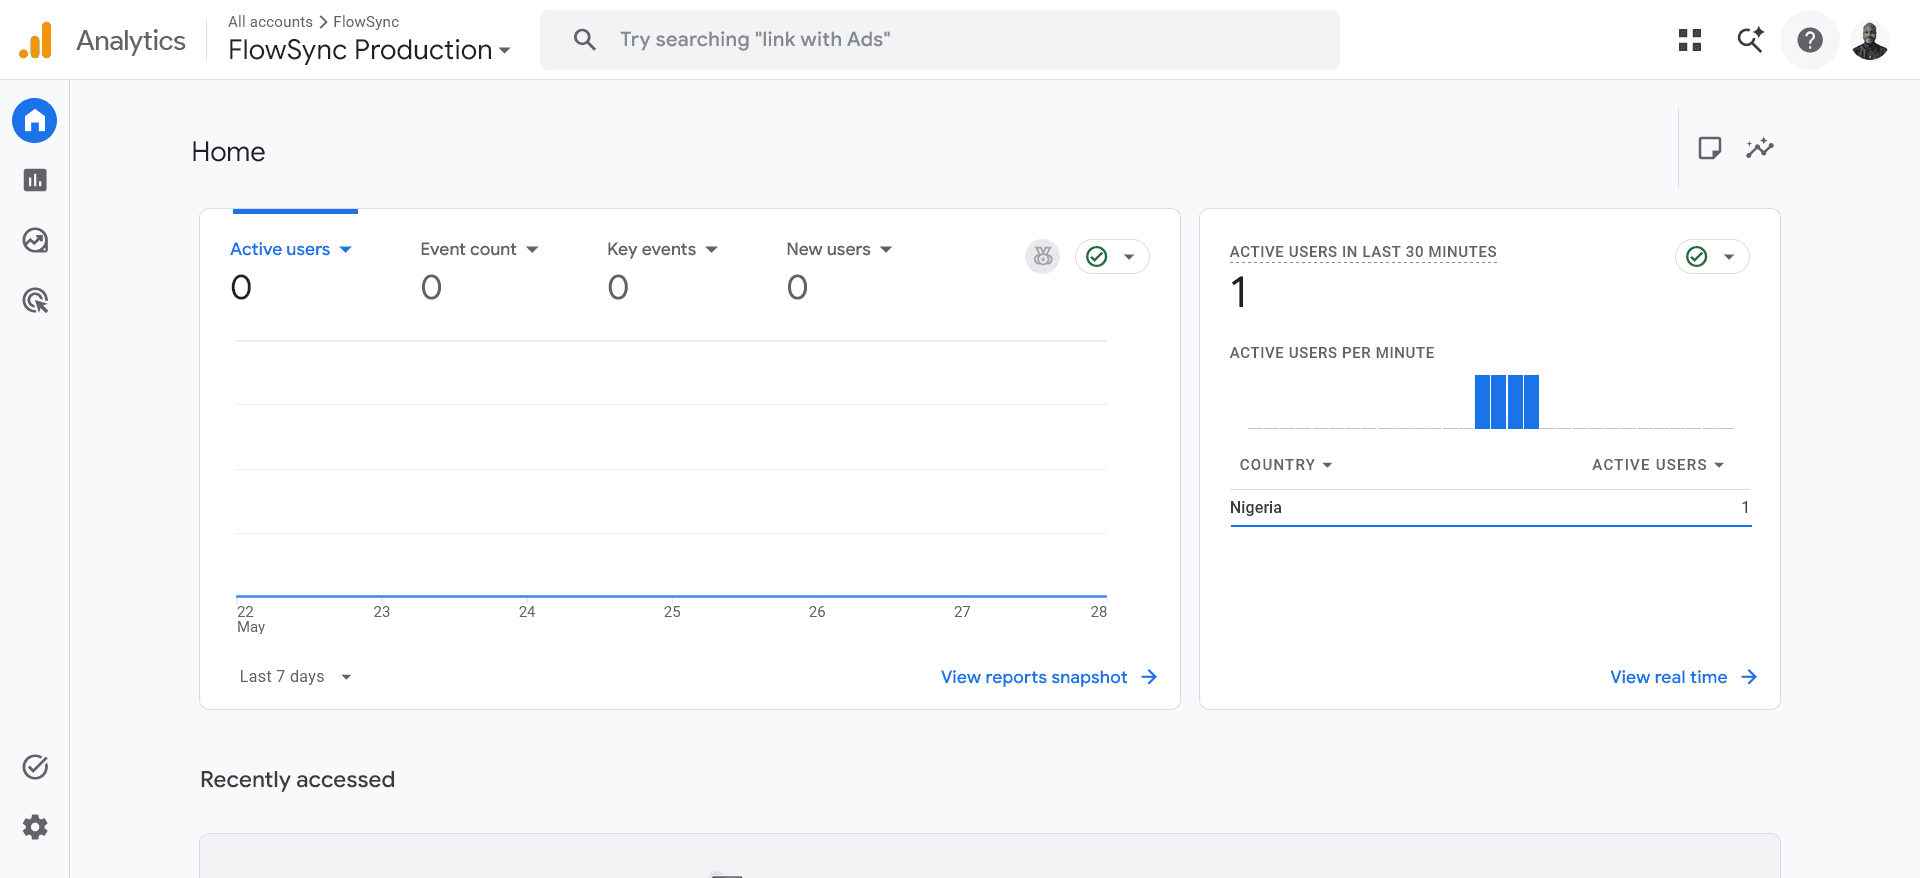Open the COUNTRY dimension dropdown
This screenshot has height=878, width=1920.
tap(1286, 465)
